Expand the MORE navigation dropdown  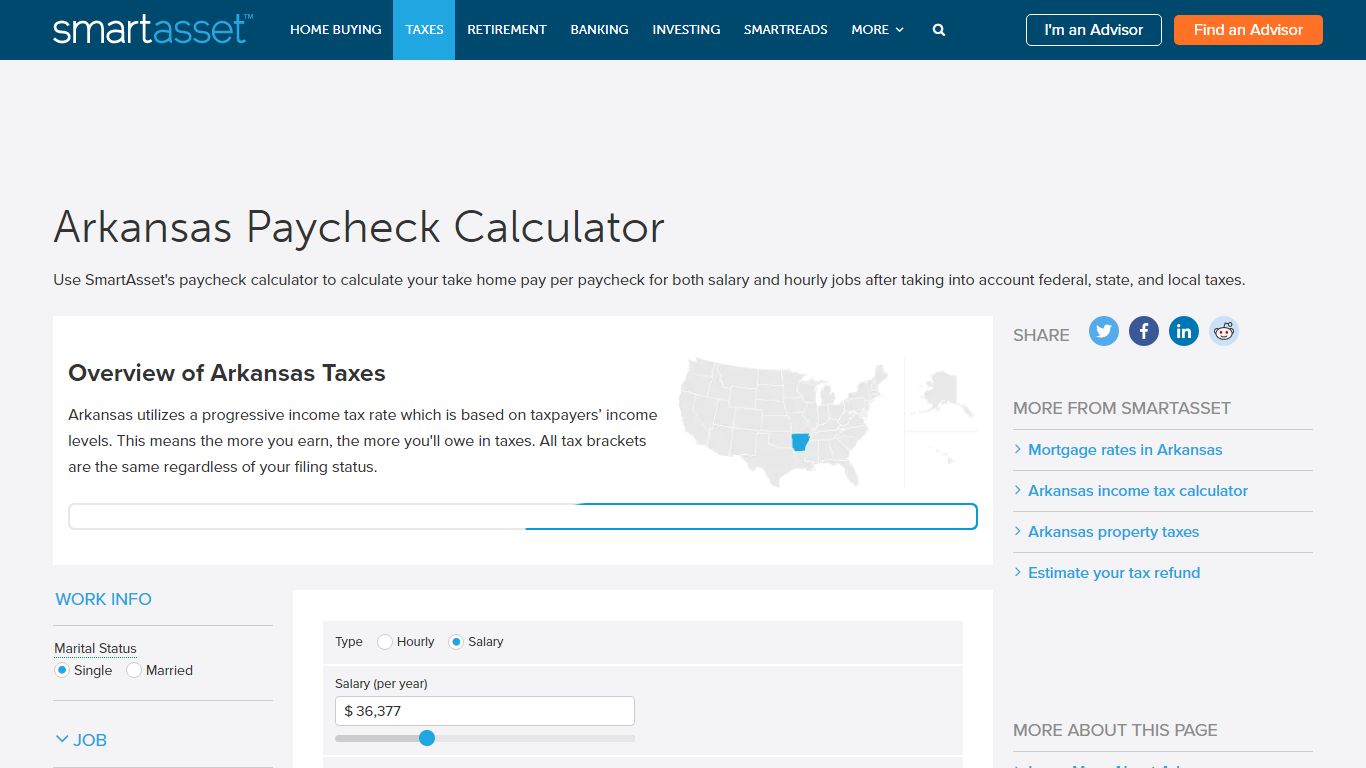tap(877, 30)
